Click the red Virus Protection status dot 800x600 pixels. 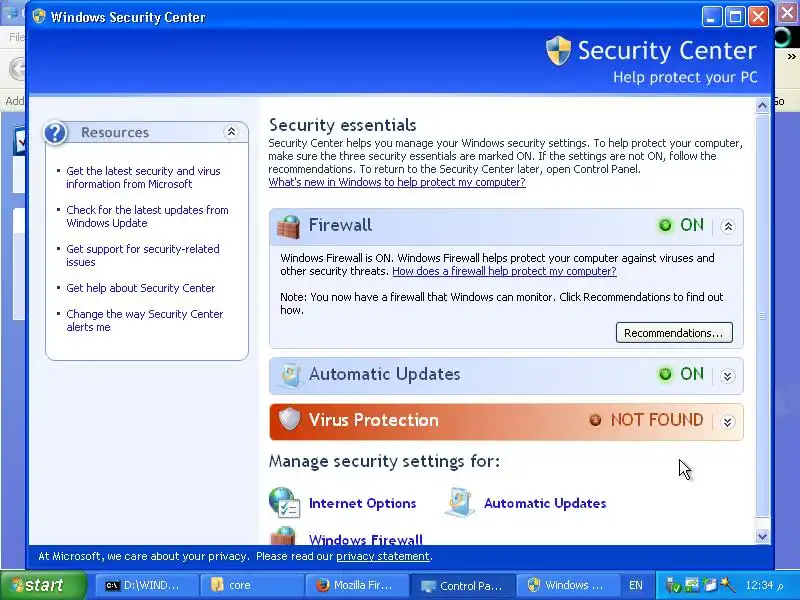click(595, 420)
